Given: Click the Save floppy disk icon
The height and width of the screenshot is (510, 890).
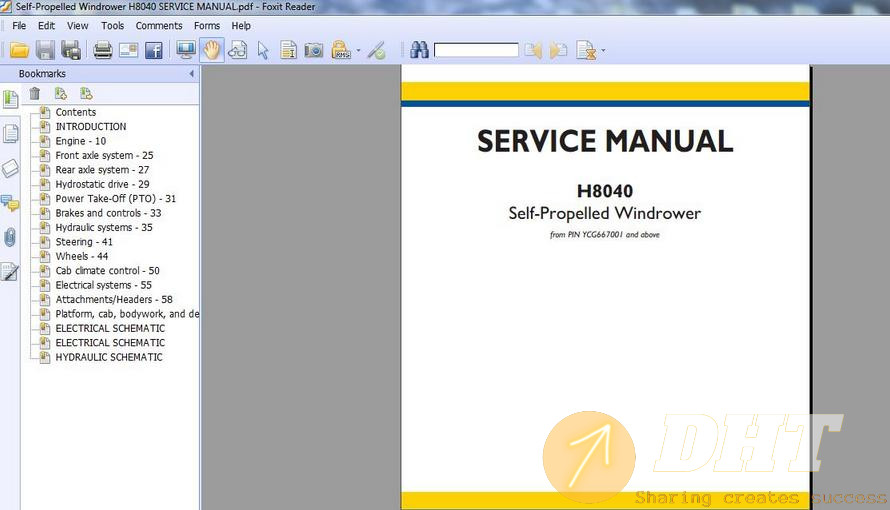Looking at the screenshot, I should tap(45, 50).
